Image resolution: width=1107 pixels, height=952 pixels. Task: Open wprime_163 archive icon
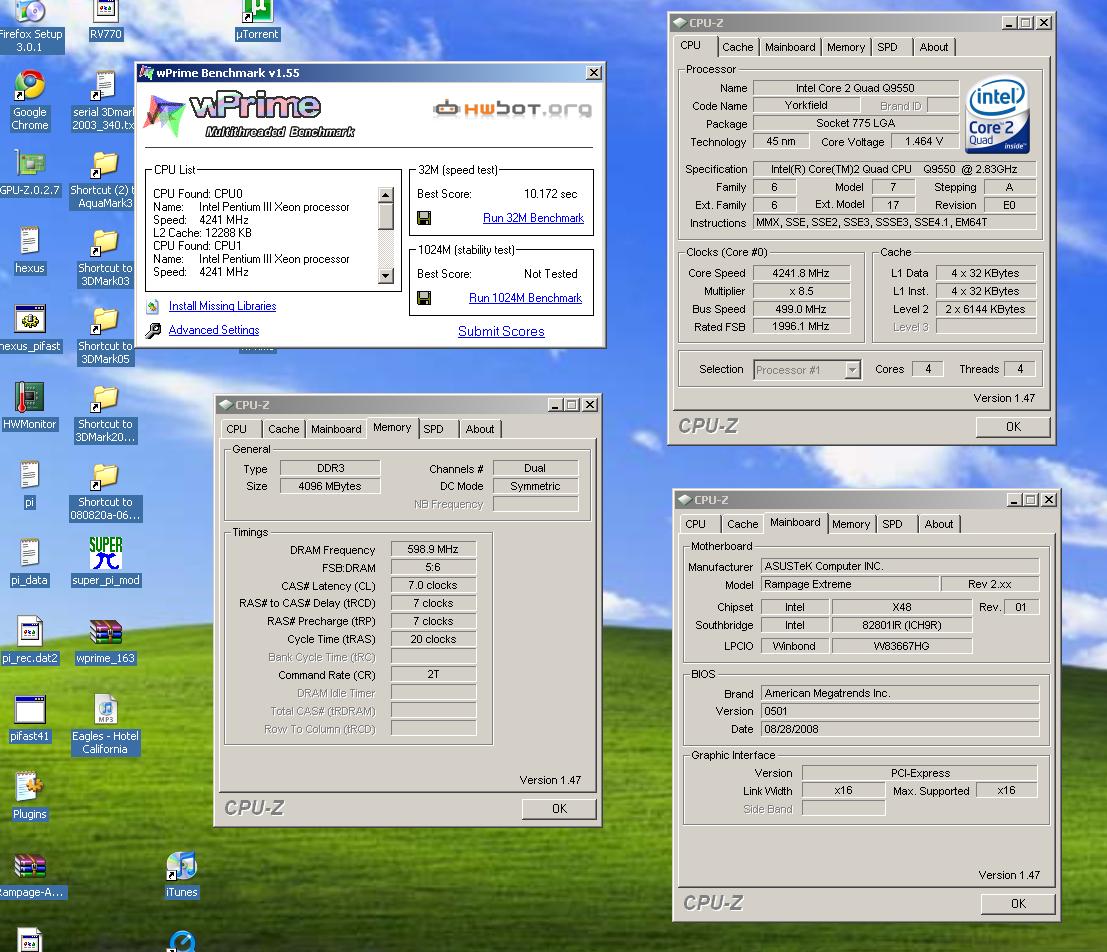tap(106, 632)
